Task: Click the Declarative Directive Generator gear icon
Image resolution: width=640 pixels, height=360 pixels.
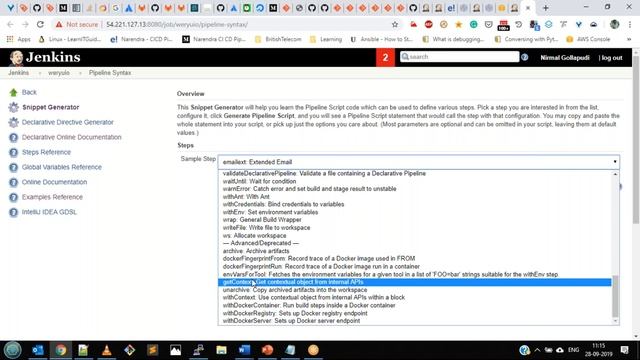Action: [x=13, y=122]
